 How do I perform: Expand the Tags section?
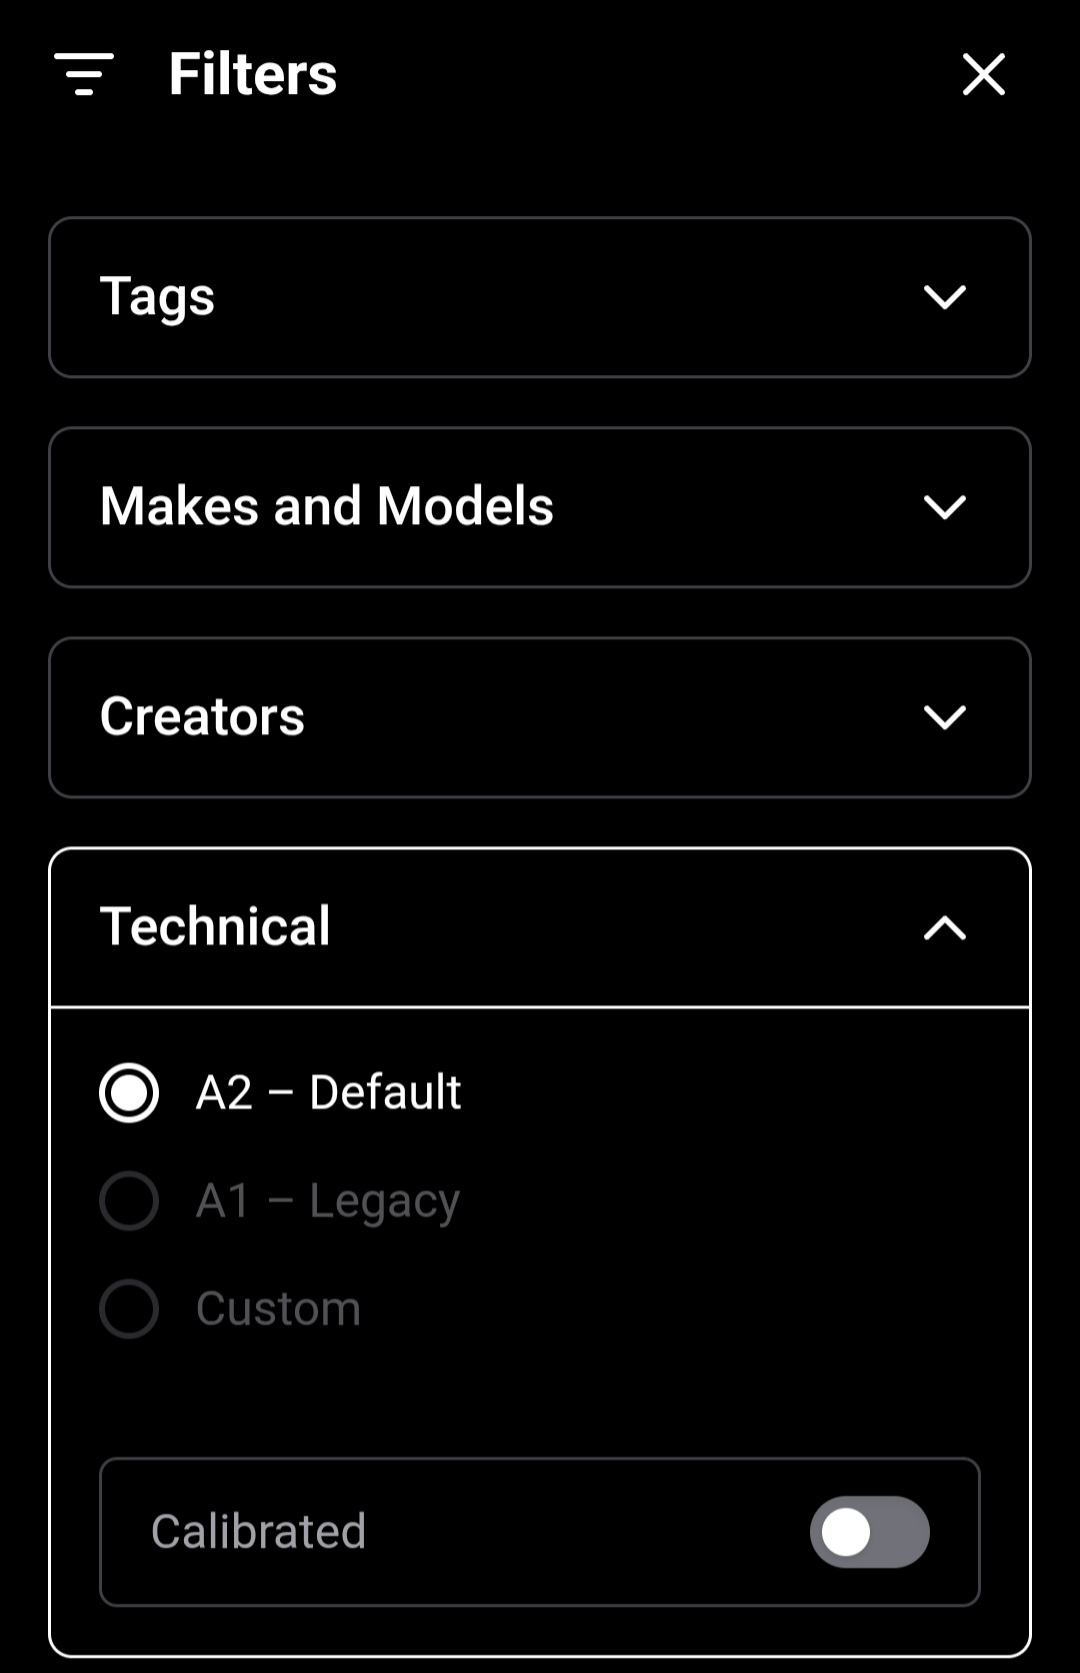tap(540, 297)
